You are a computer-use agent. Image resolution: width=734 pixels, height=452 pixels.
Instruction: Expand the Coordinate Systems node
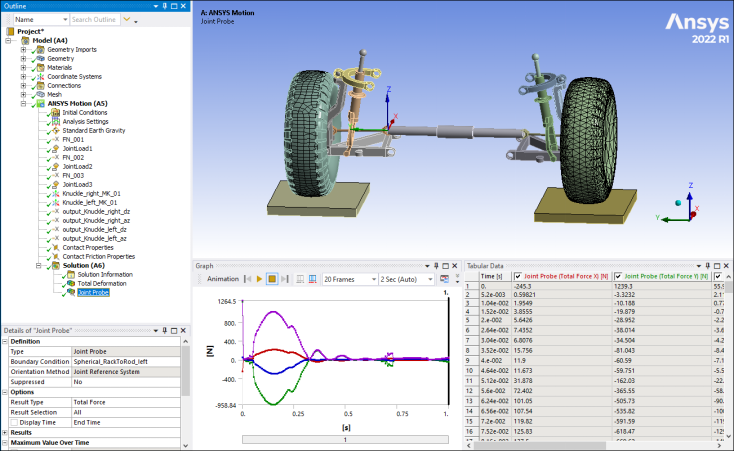[23, 77]
